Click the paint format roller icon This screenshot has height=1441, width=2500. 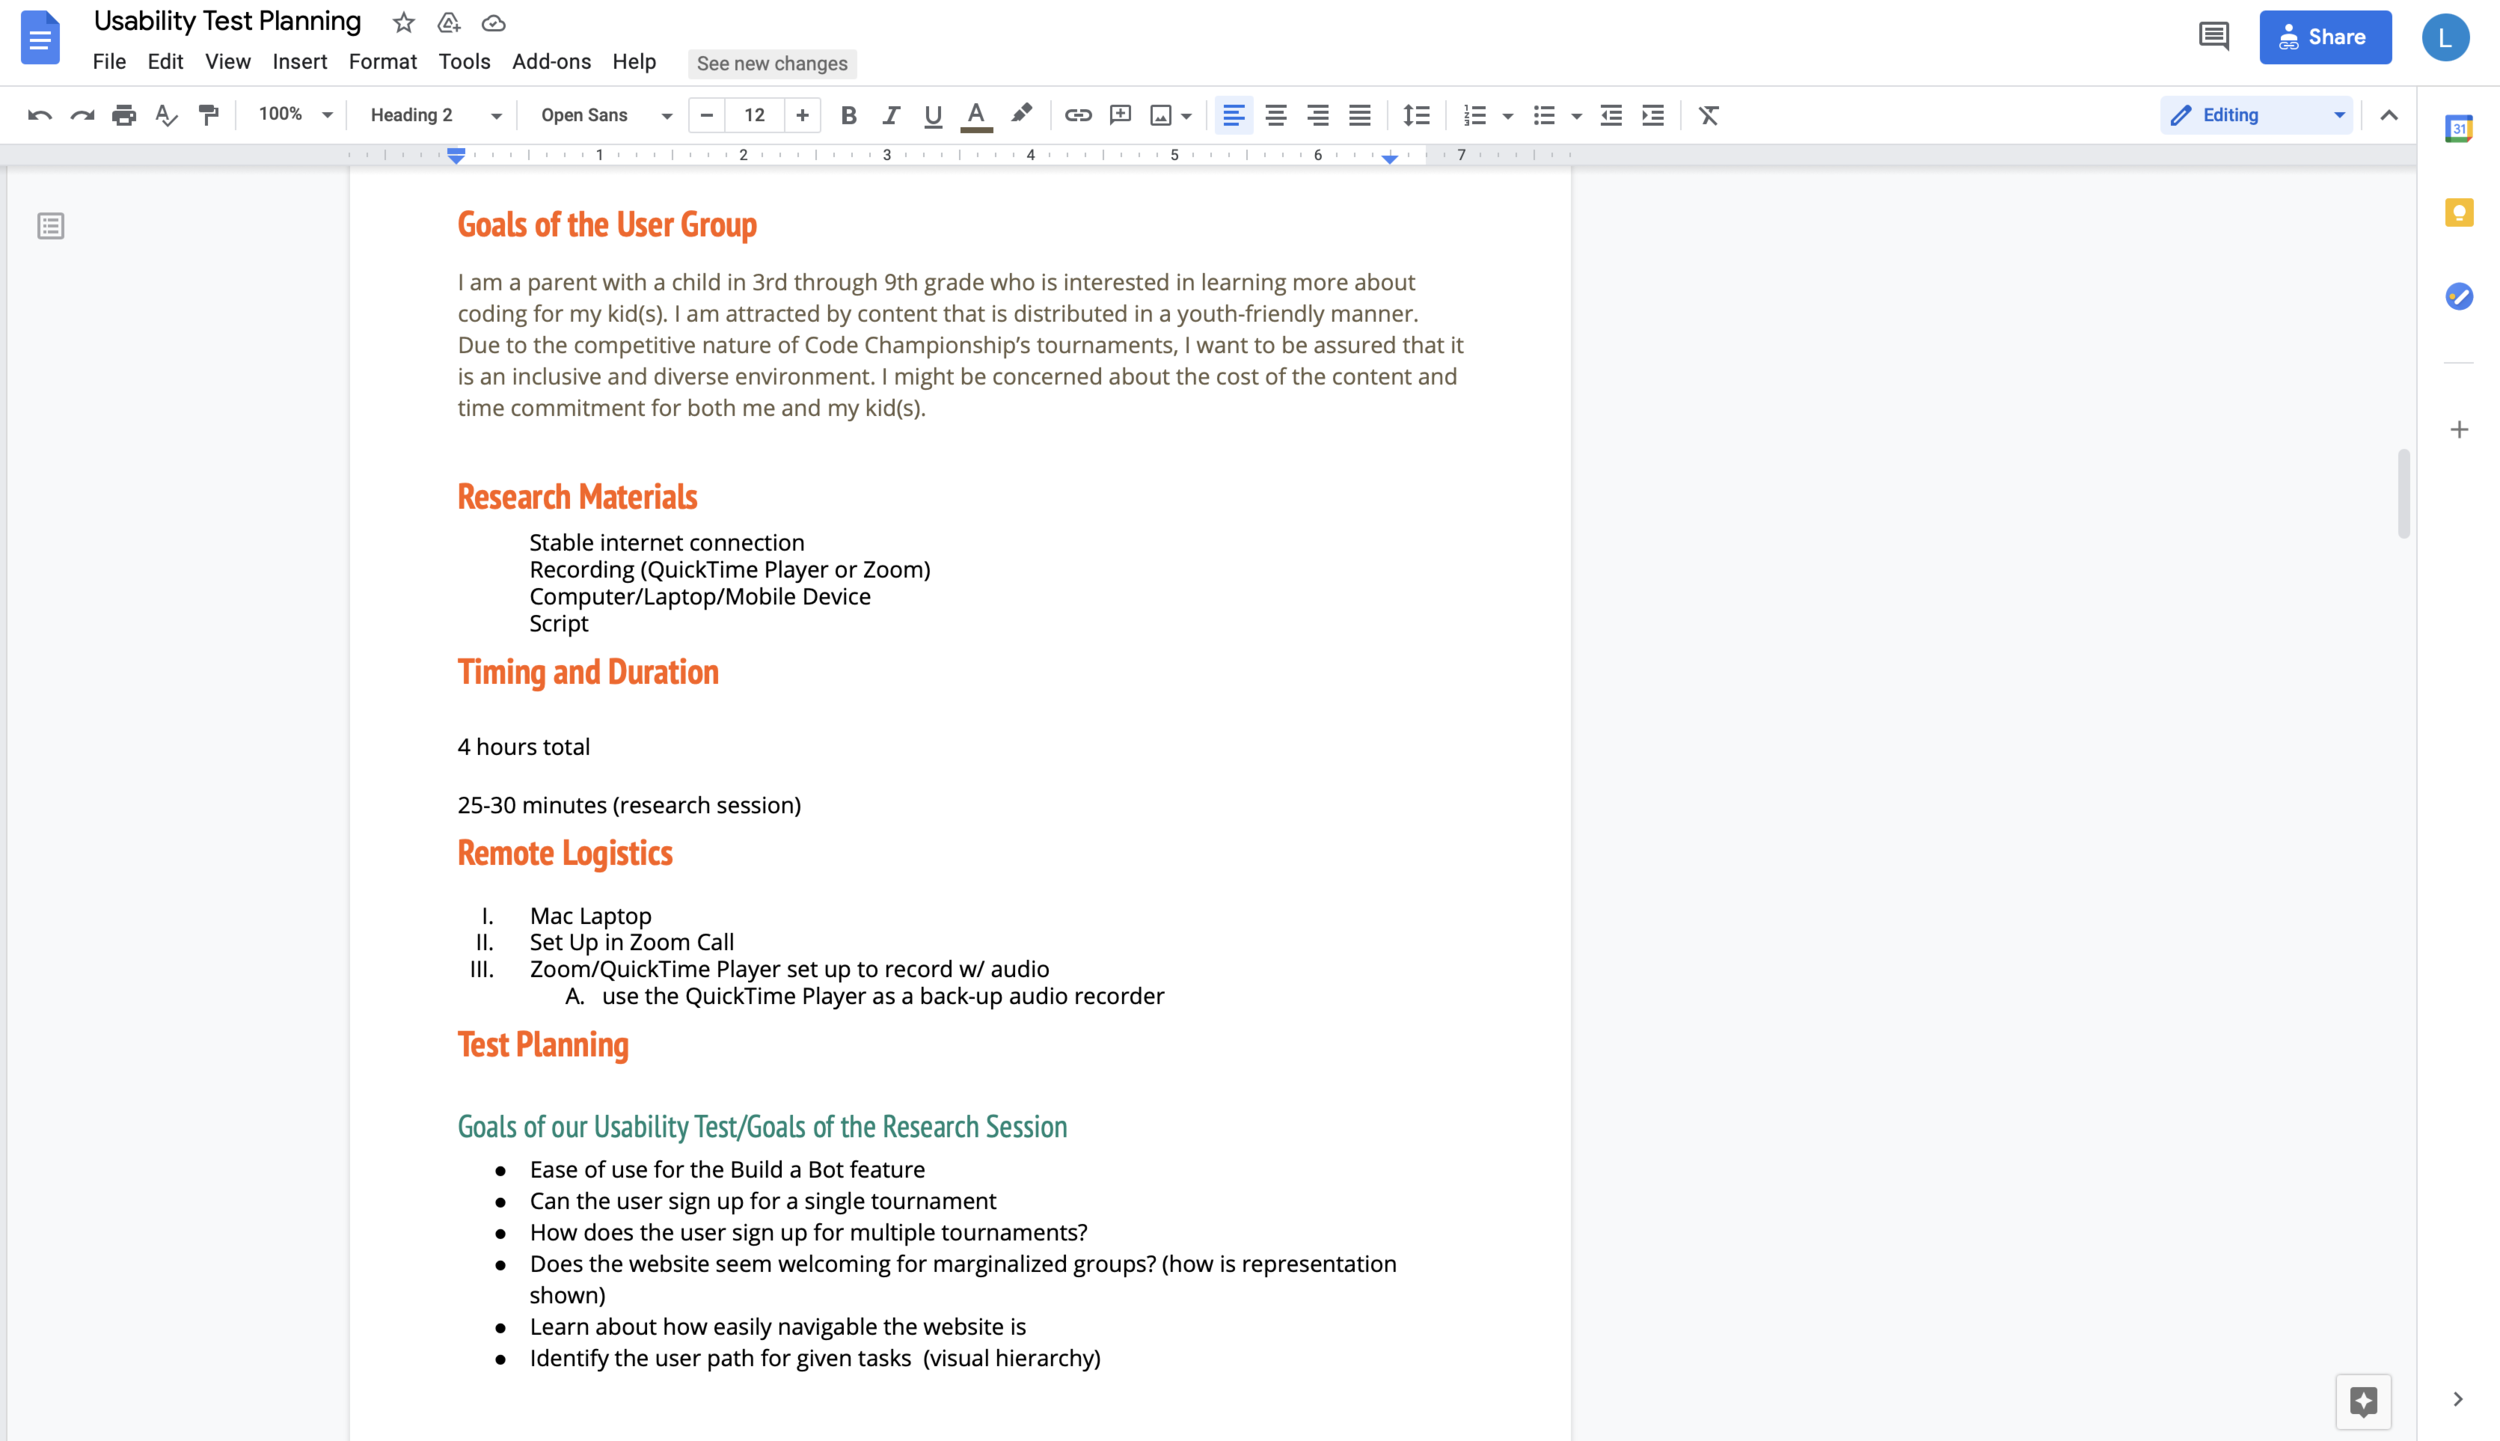208,115
